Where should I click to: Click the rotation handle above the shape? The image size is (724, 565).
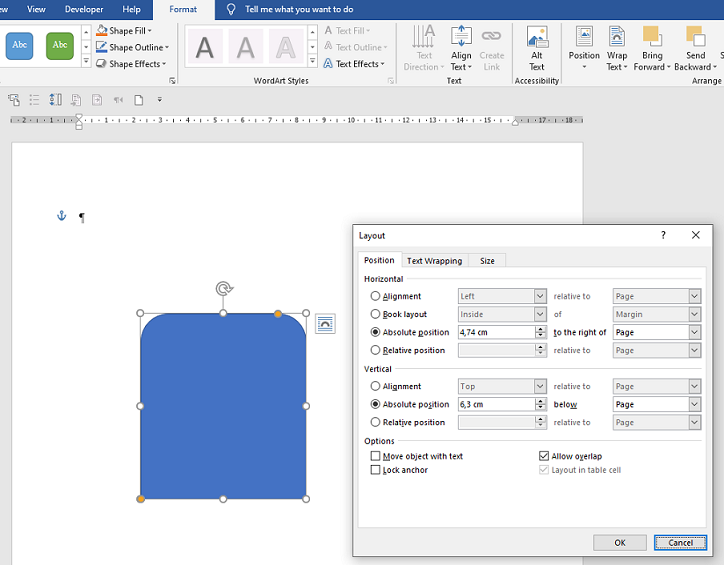tap(224, 289)
